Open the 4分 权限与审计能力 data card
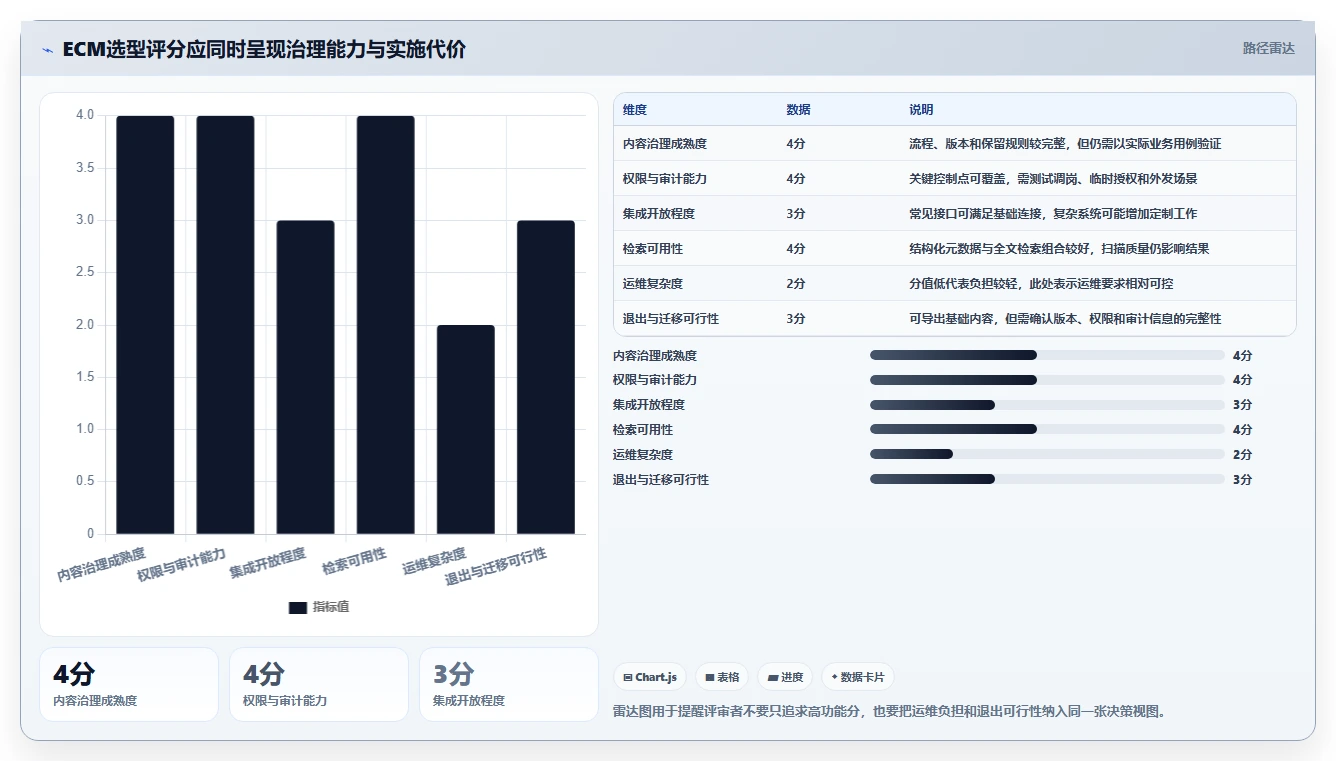Viewport: 1336px width, 761px height. click(319, 685)
